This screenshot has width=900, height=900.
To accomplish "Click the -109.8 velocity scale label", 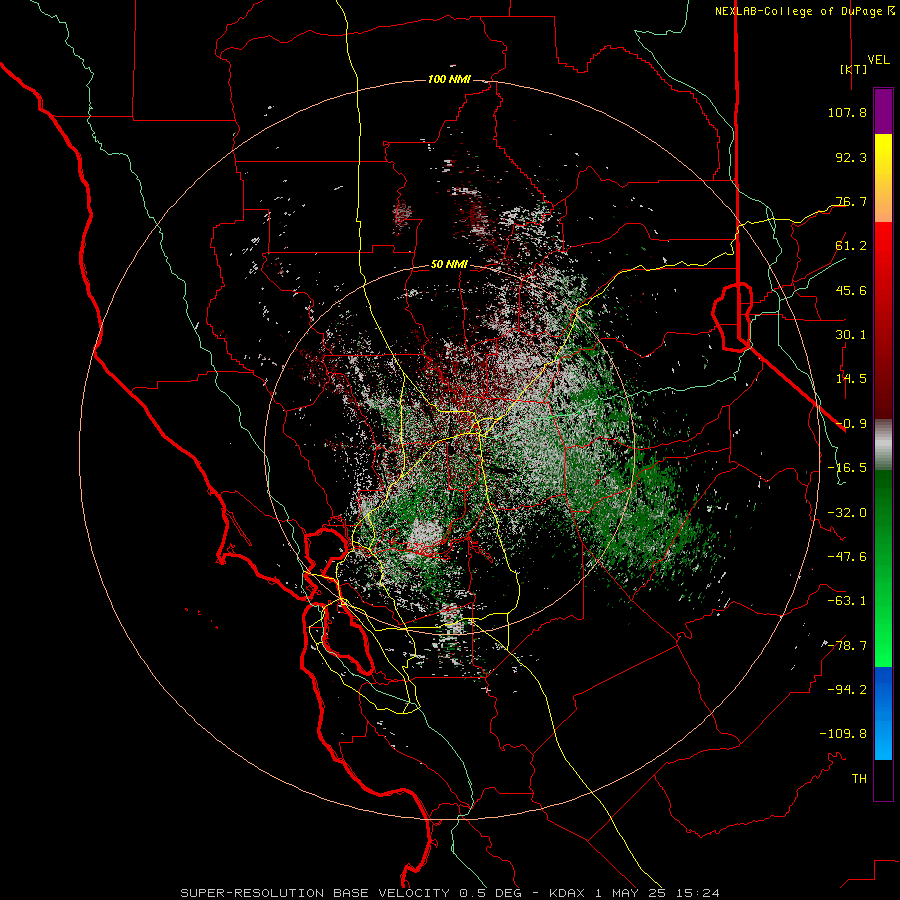I will pos(843,734).
